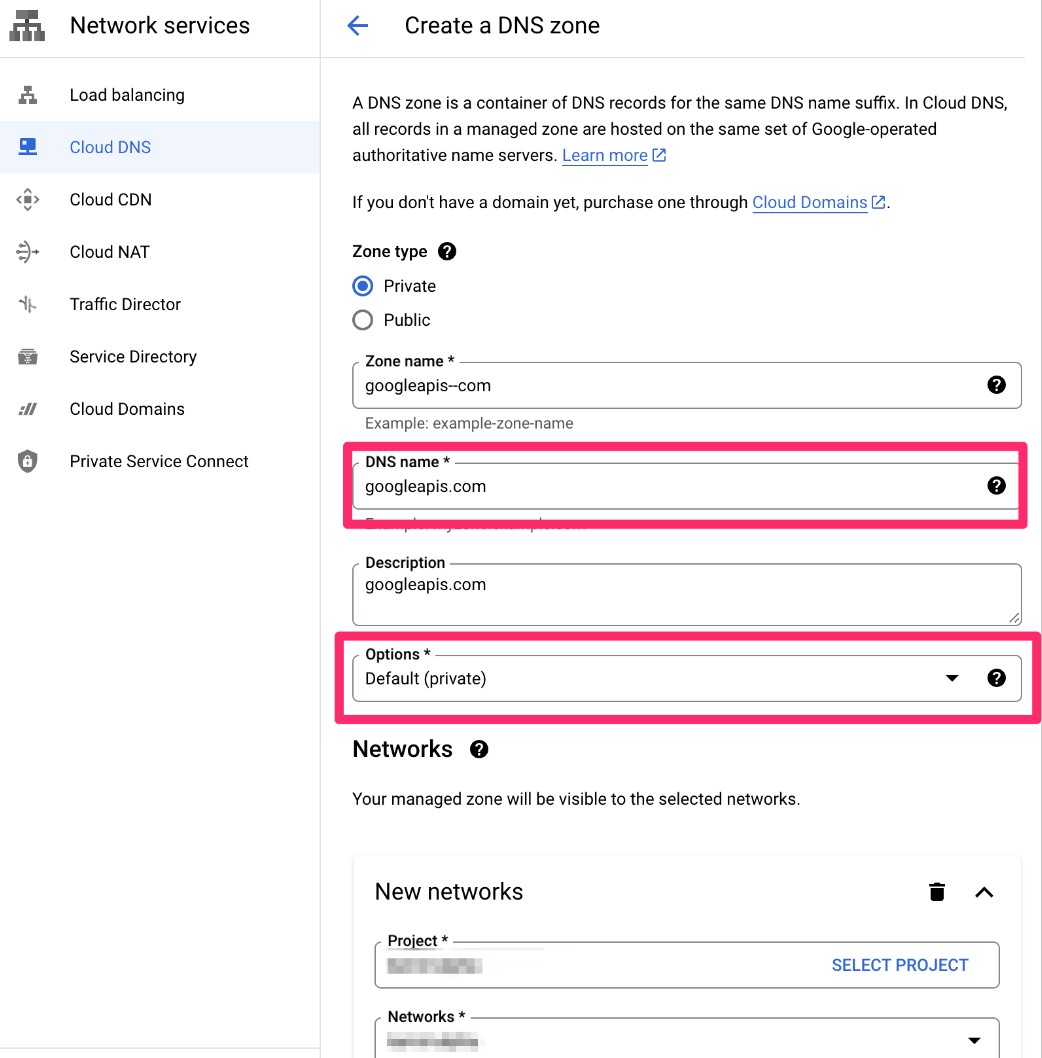This screenshot has height=1058, width=1042.
Task: Click the Cloud CDN sidebar icon
Action: click(28, 200)
